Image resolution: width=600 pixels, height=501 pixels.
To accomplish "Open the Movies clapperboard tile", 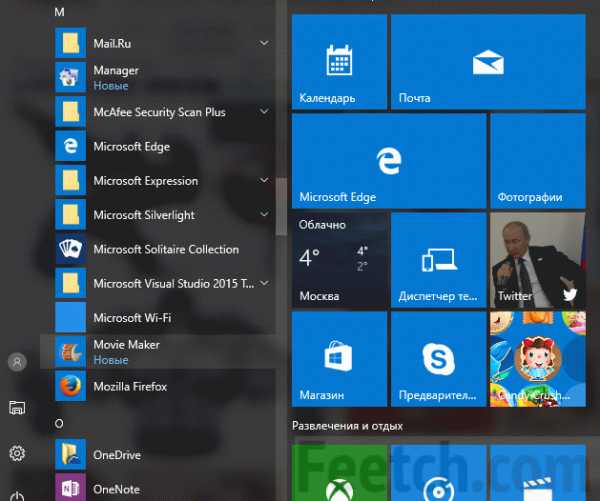I will pyautogui.click(x=538, y=473).
